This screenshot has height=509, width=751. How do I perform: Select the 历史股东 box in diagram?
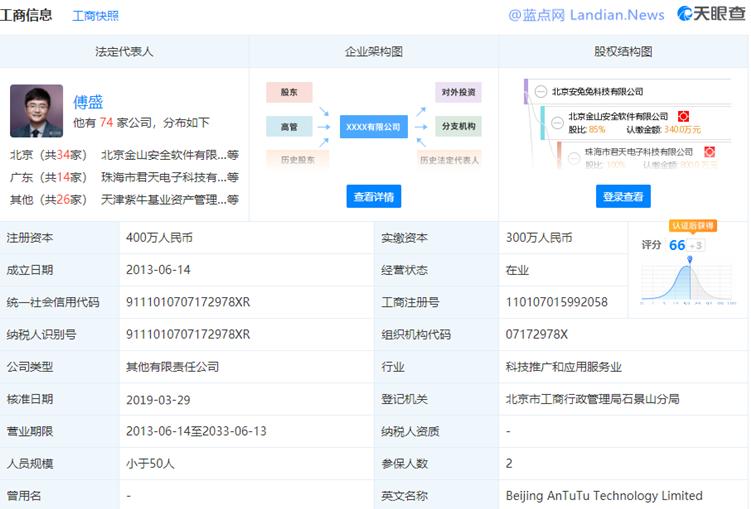297,160
